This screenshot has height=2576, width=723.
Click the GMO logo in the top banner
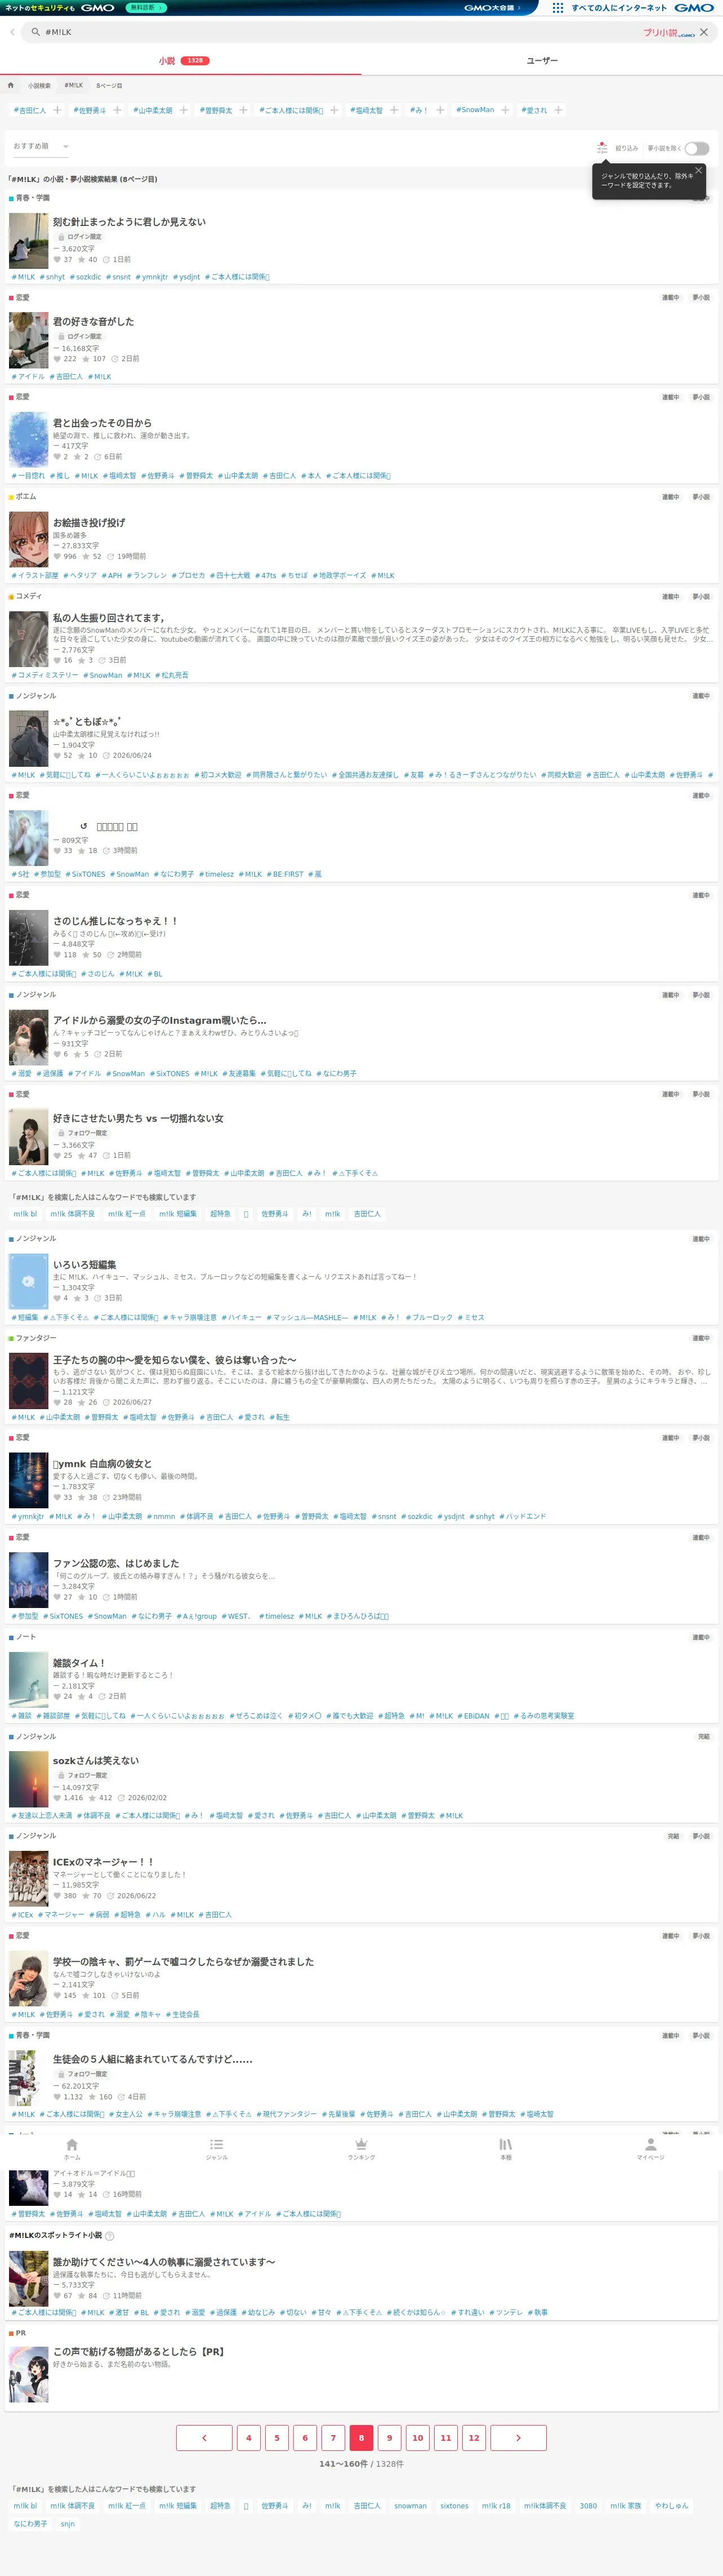click(693, 7)
